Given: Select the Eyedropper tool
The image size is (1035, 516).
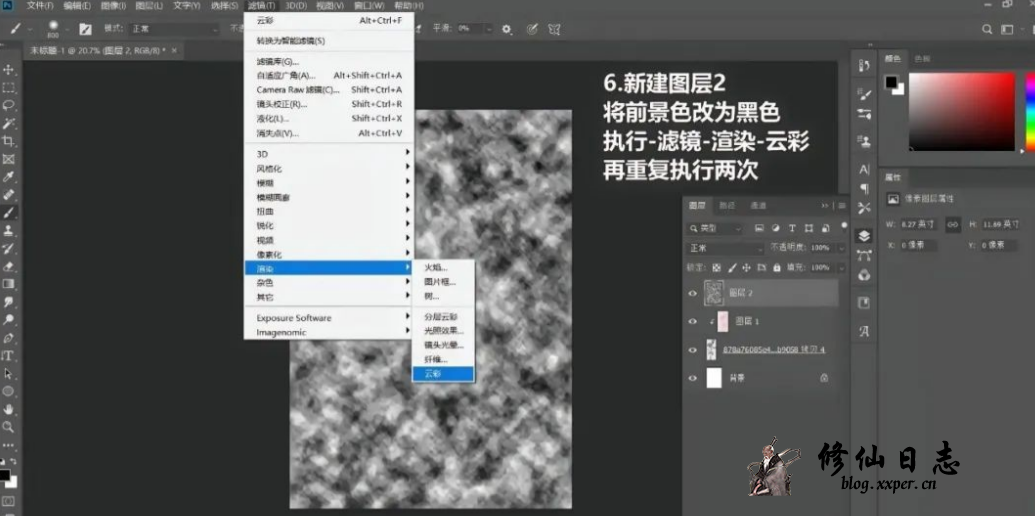Looking at the screenshot, I should (9, 176).
